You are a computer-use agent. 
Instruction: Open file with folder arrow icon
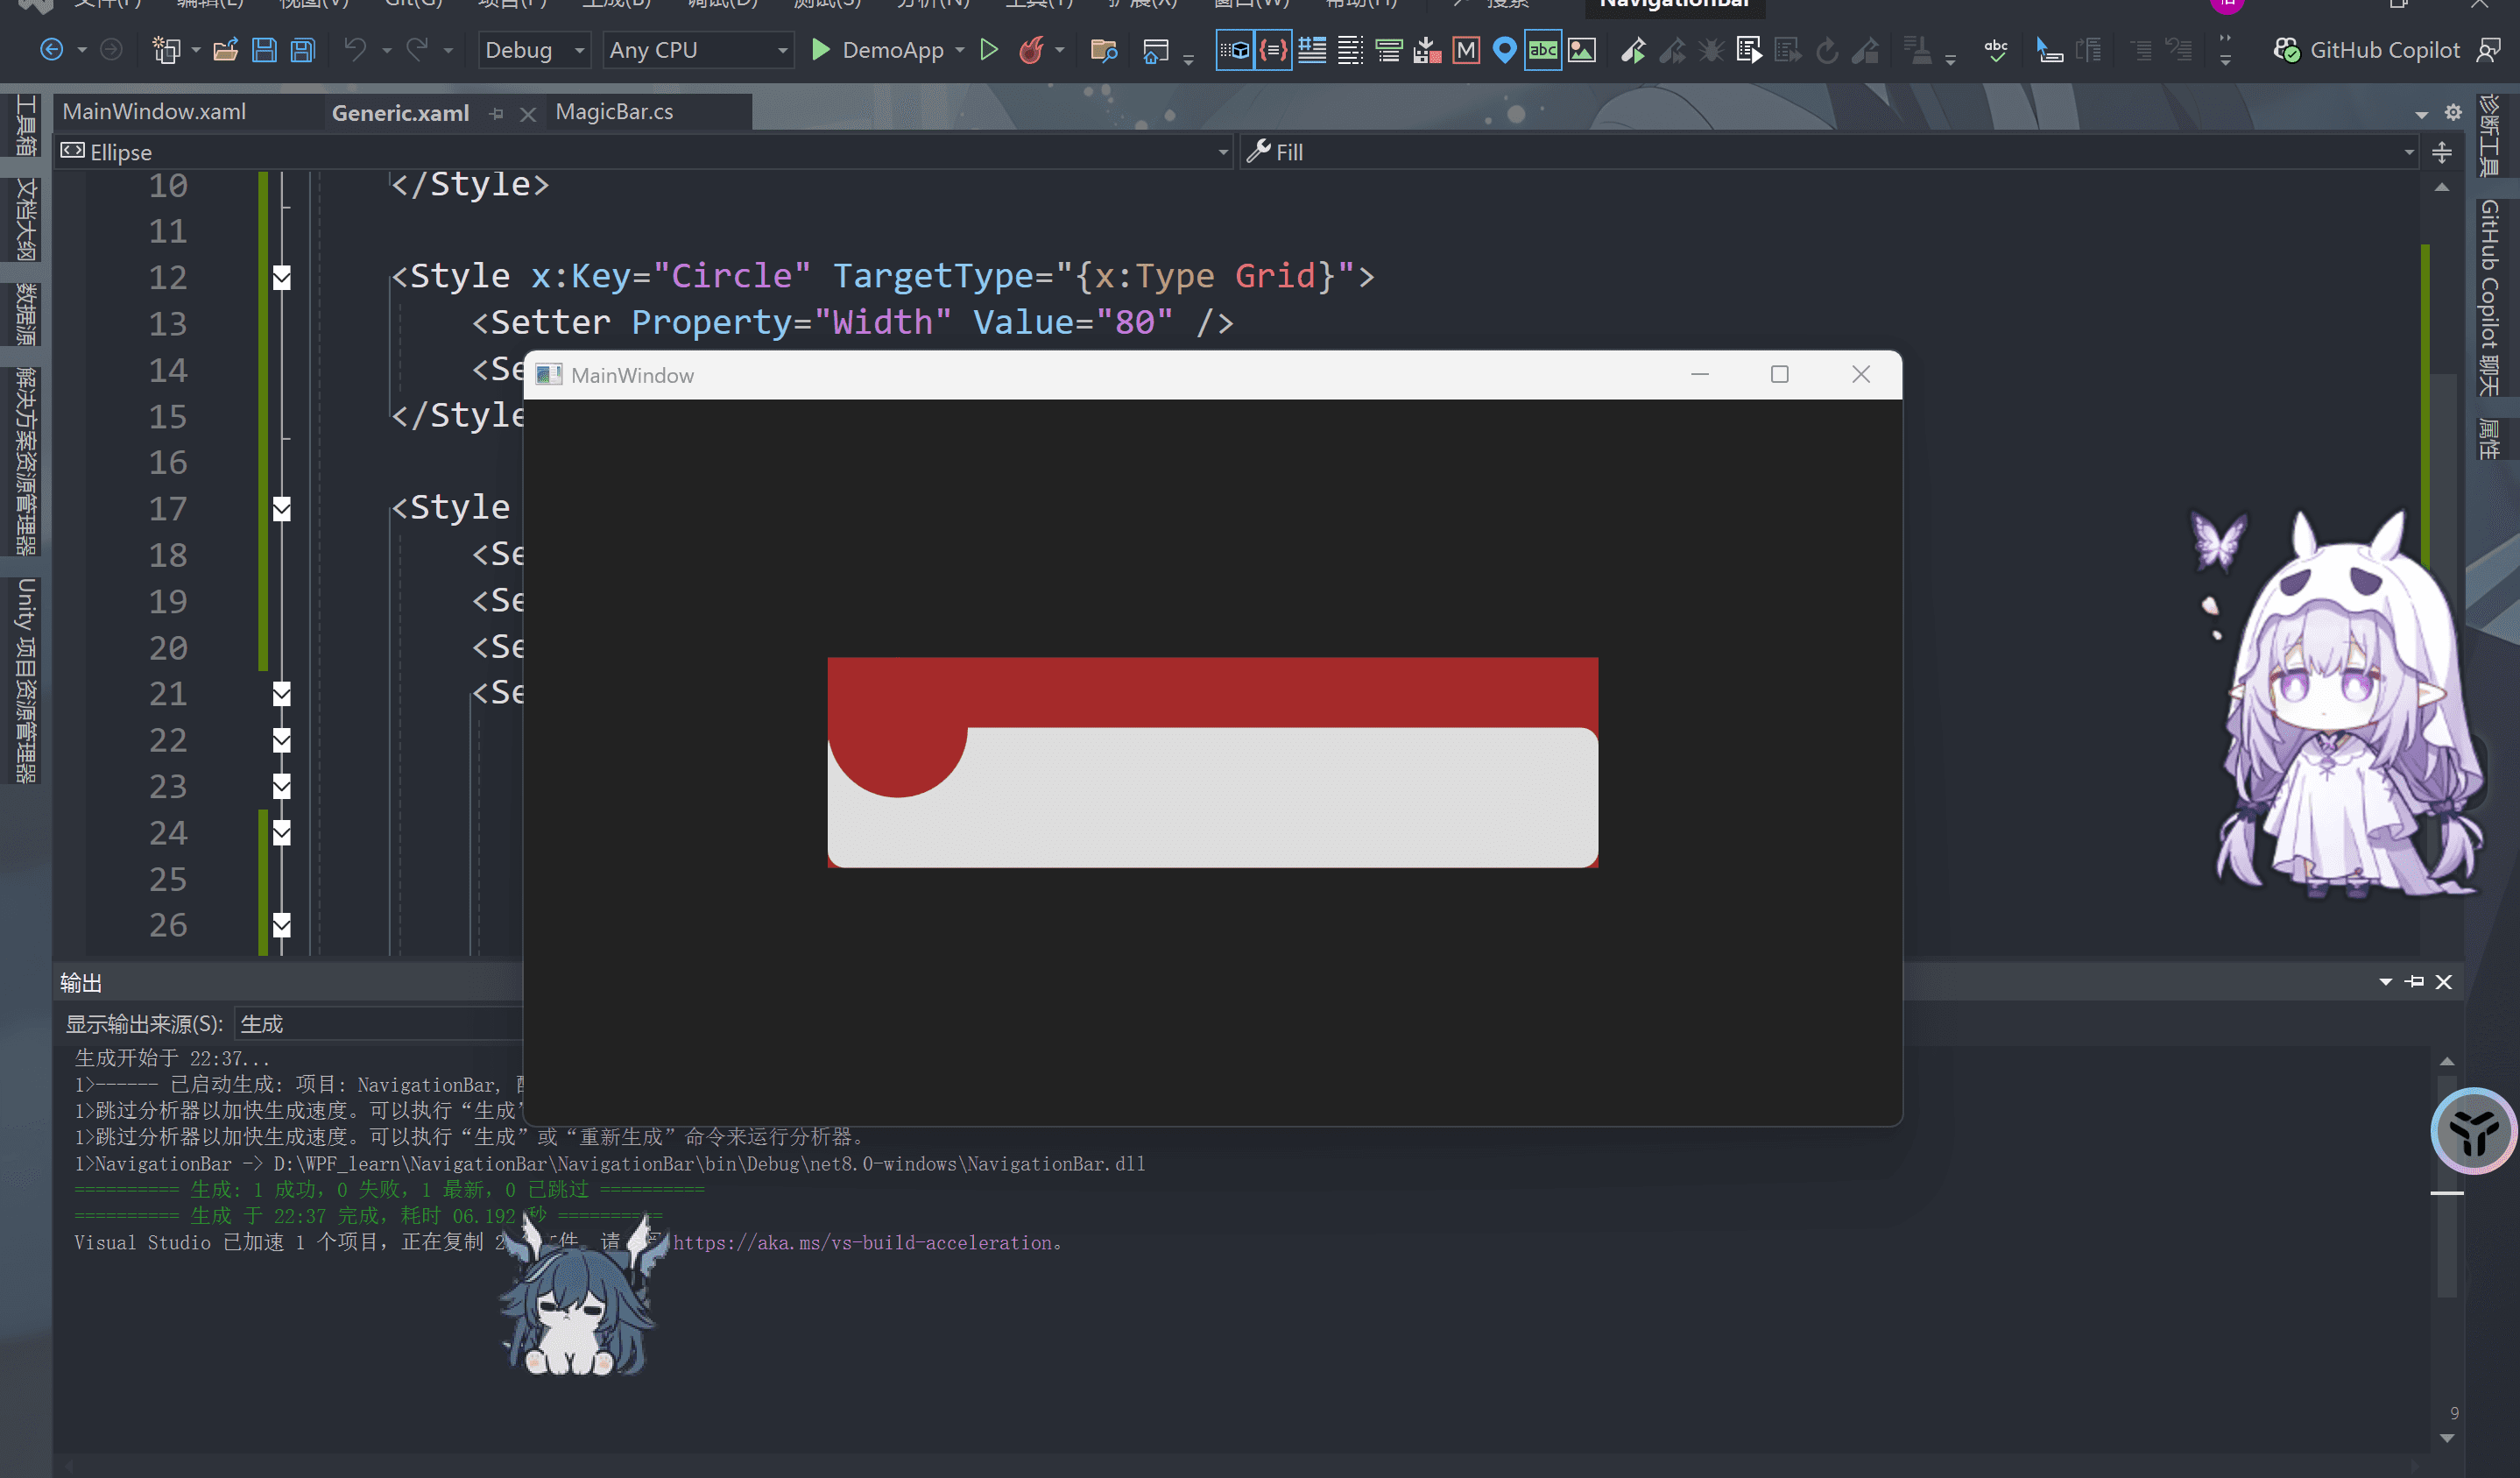(x=226, y=50)
